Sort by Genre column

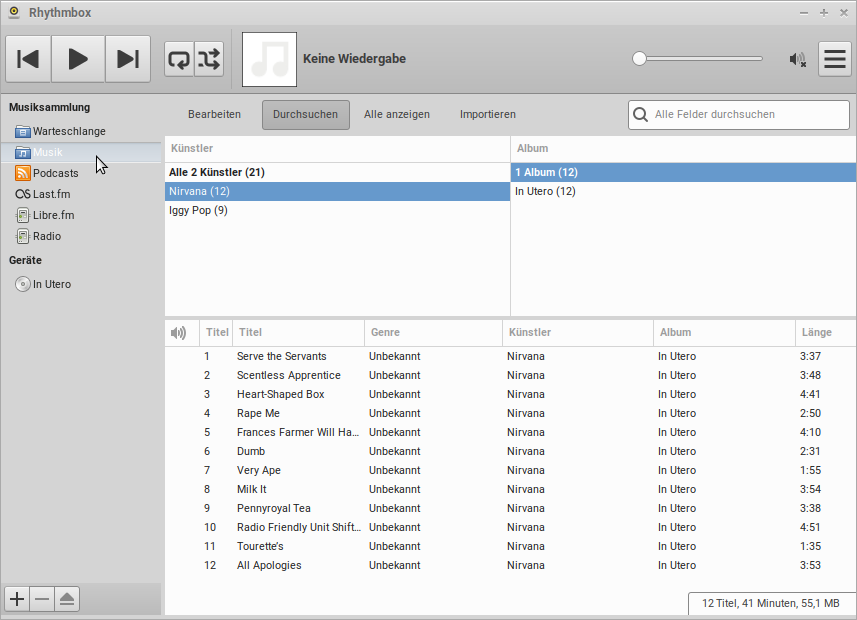pos(433,332)
